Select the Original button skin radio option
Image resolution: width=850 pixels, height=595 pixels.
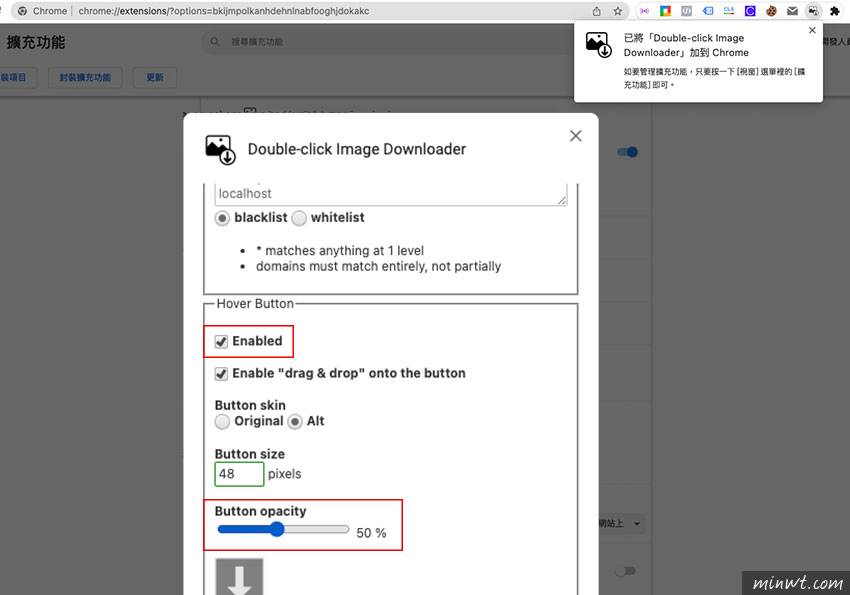(x=222, y=421)
